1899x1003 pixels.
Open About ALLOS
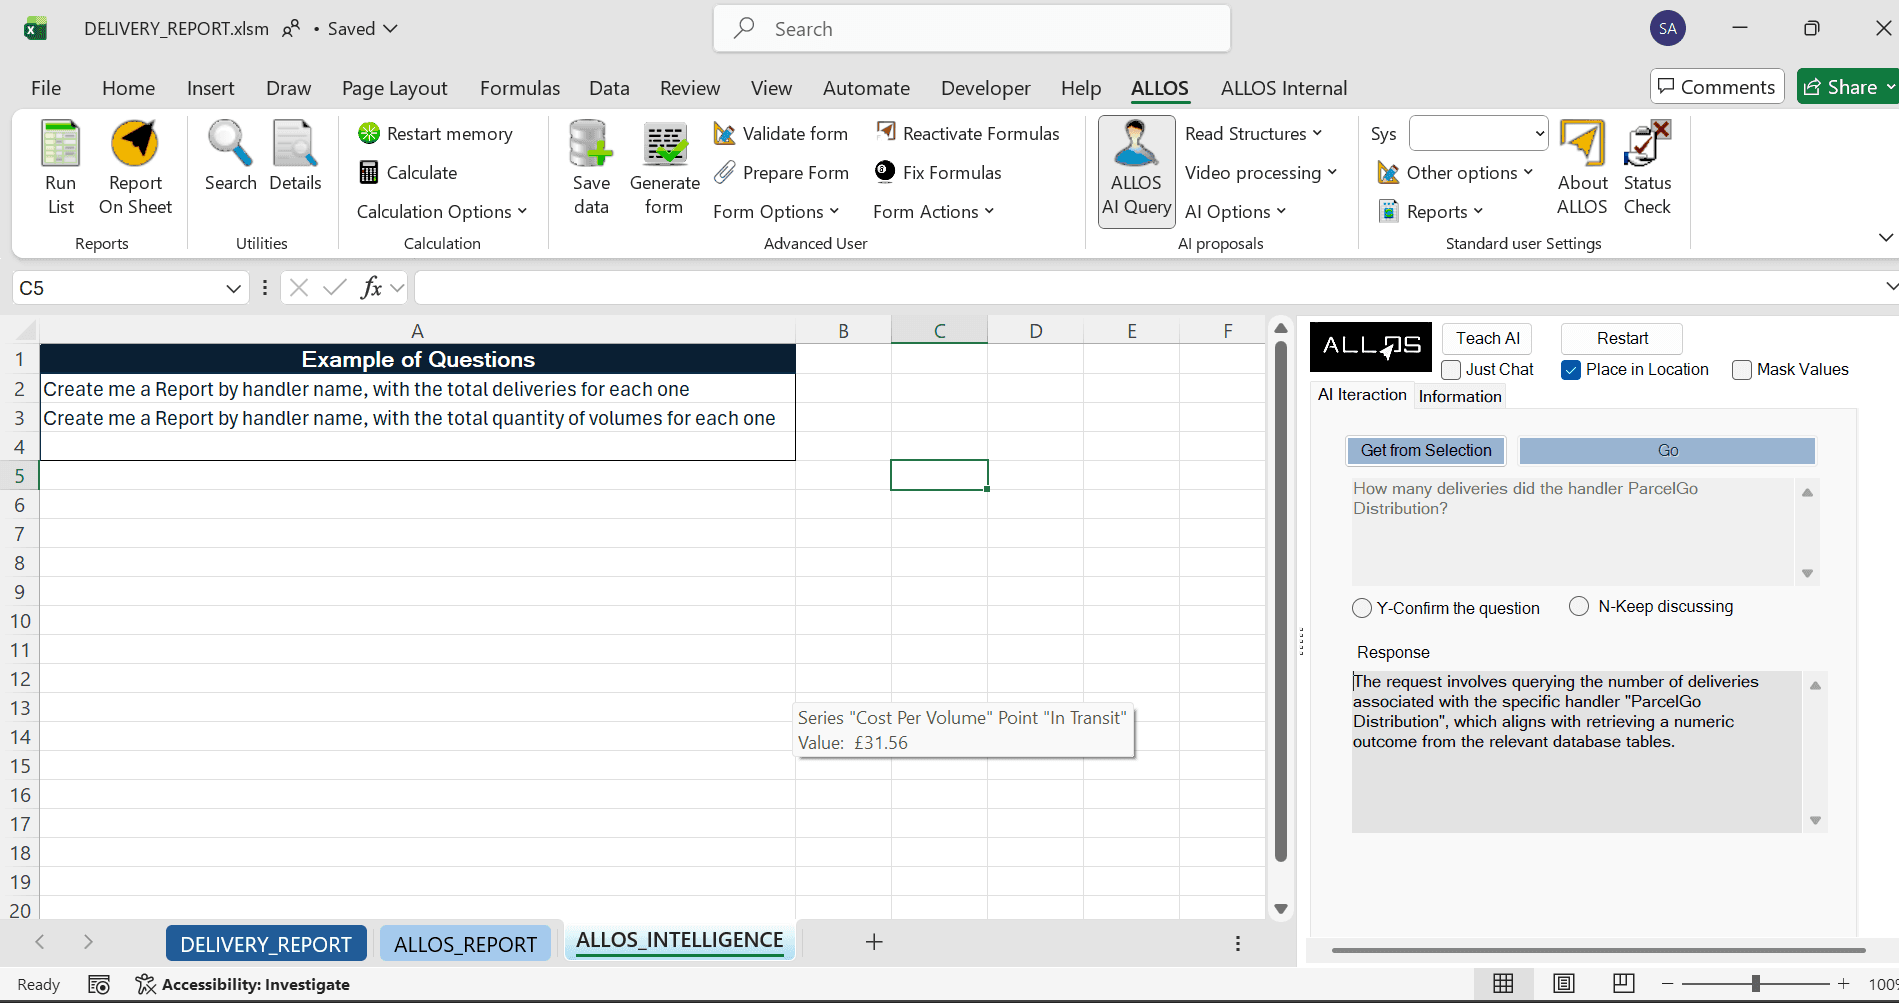pos(1582,167)
